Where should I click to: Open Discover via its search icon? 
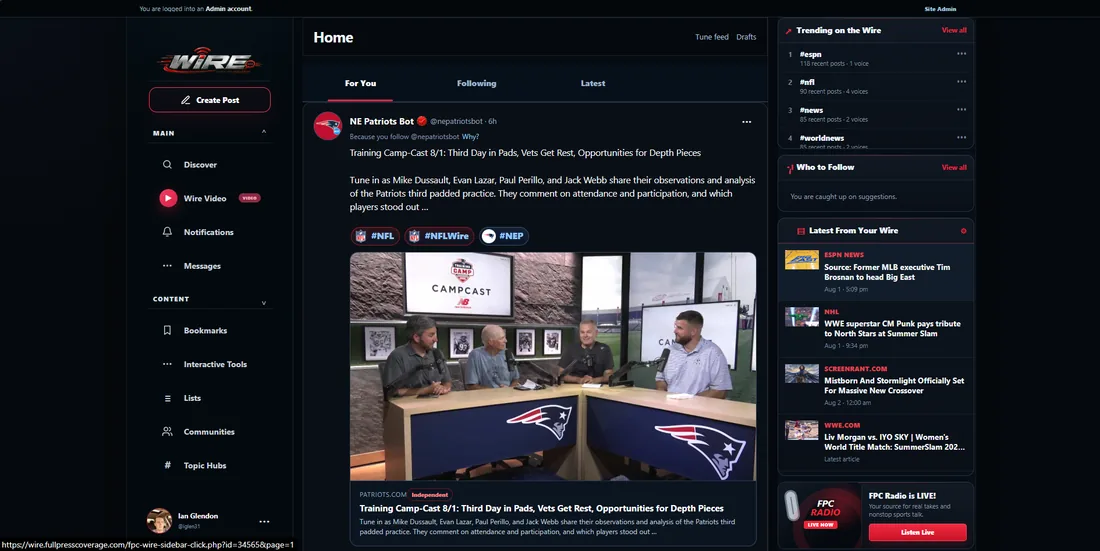(x=167, y=164)
